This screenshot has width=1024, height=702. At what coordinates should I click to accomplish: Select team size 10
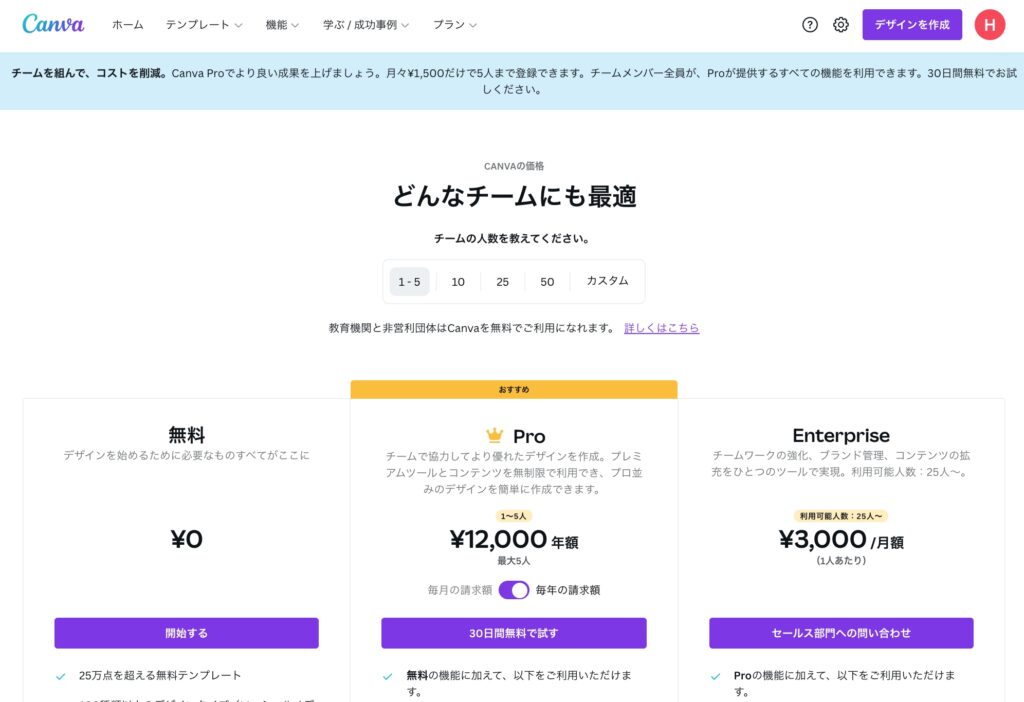click(x=458, y=281)
